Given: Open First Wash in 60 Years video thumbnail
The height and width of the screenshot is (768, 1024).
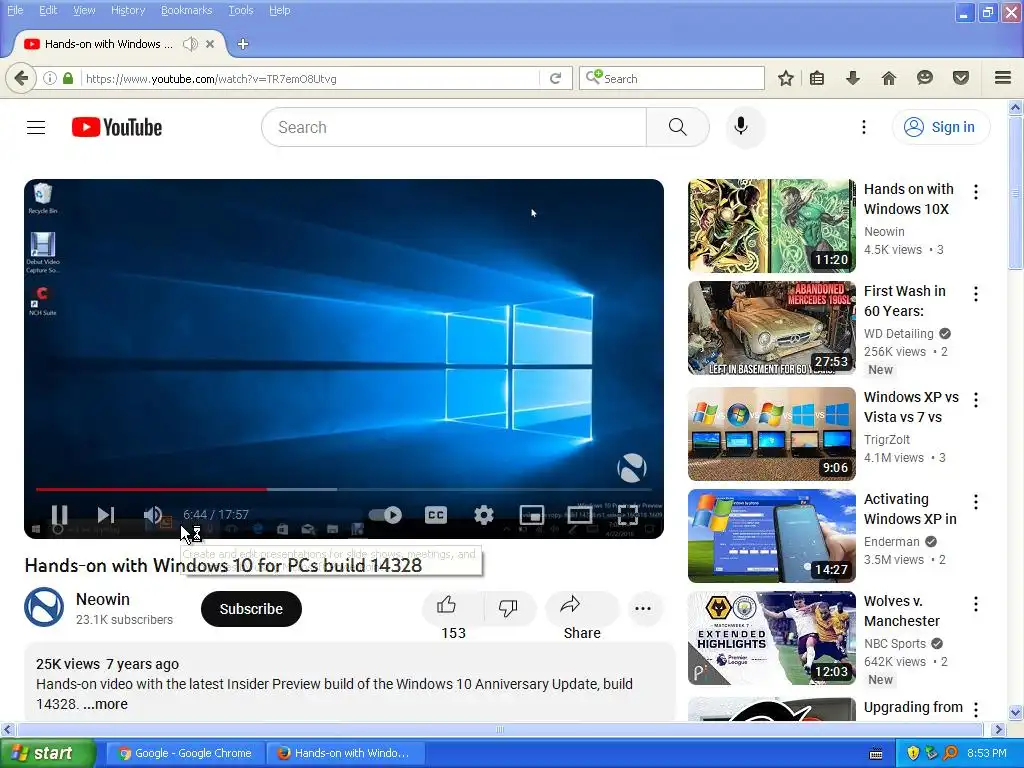Looking at the screenshot, I should point(771,328).
